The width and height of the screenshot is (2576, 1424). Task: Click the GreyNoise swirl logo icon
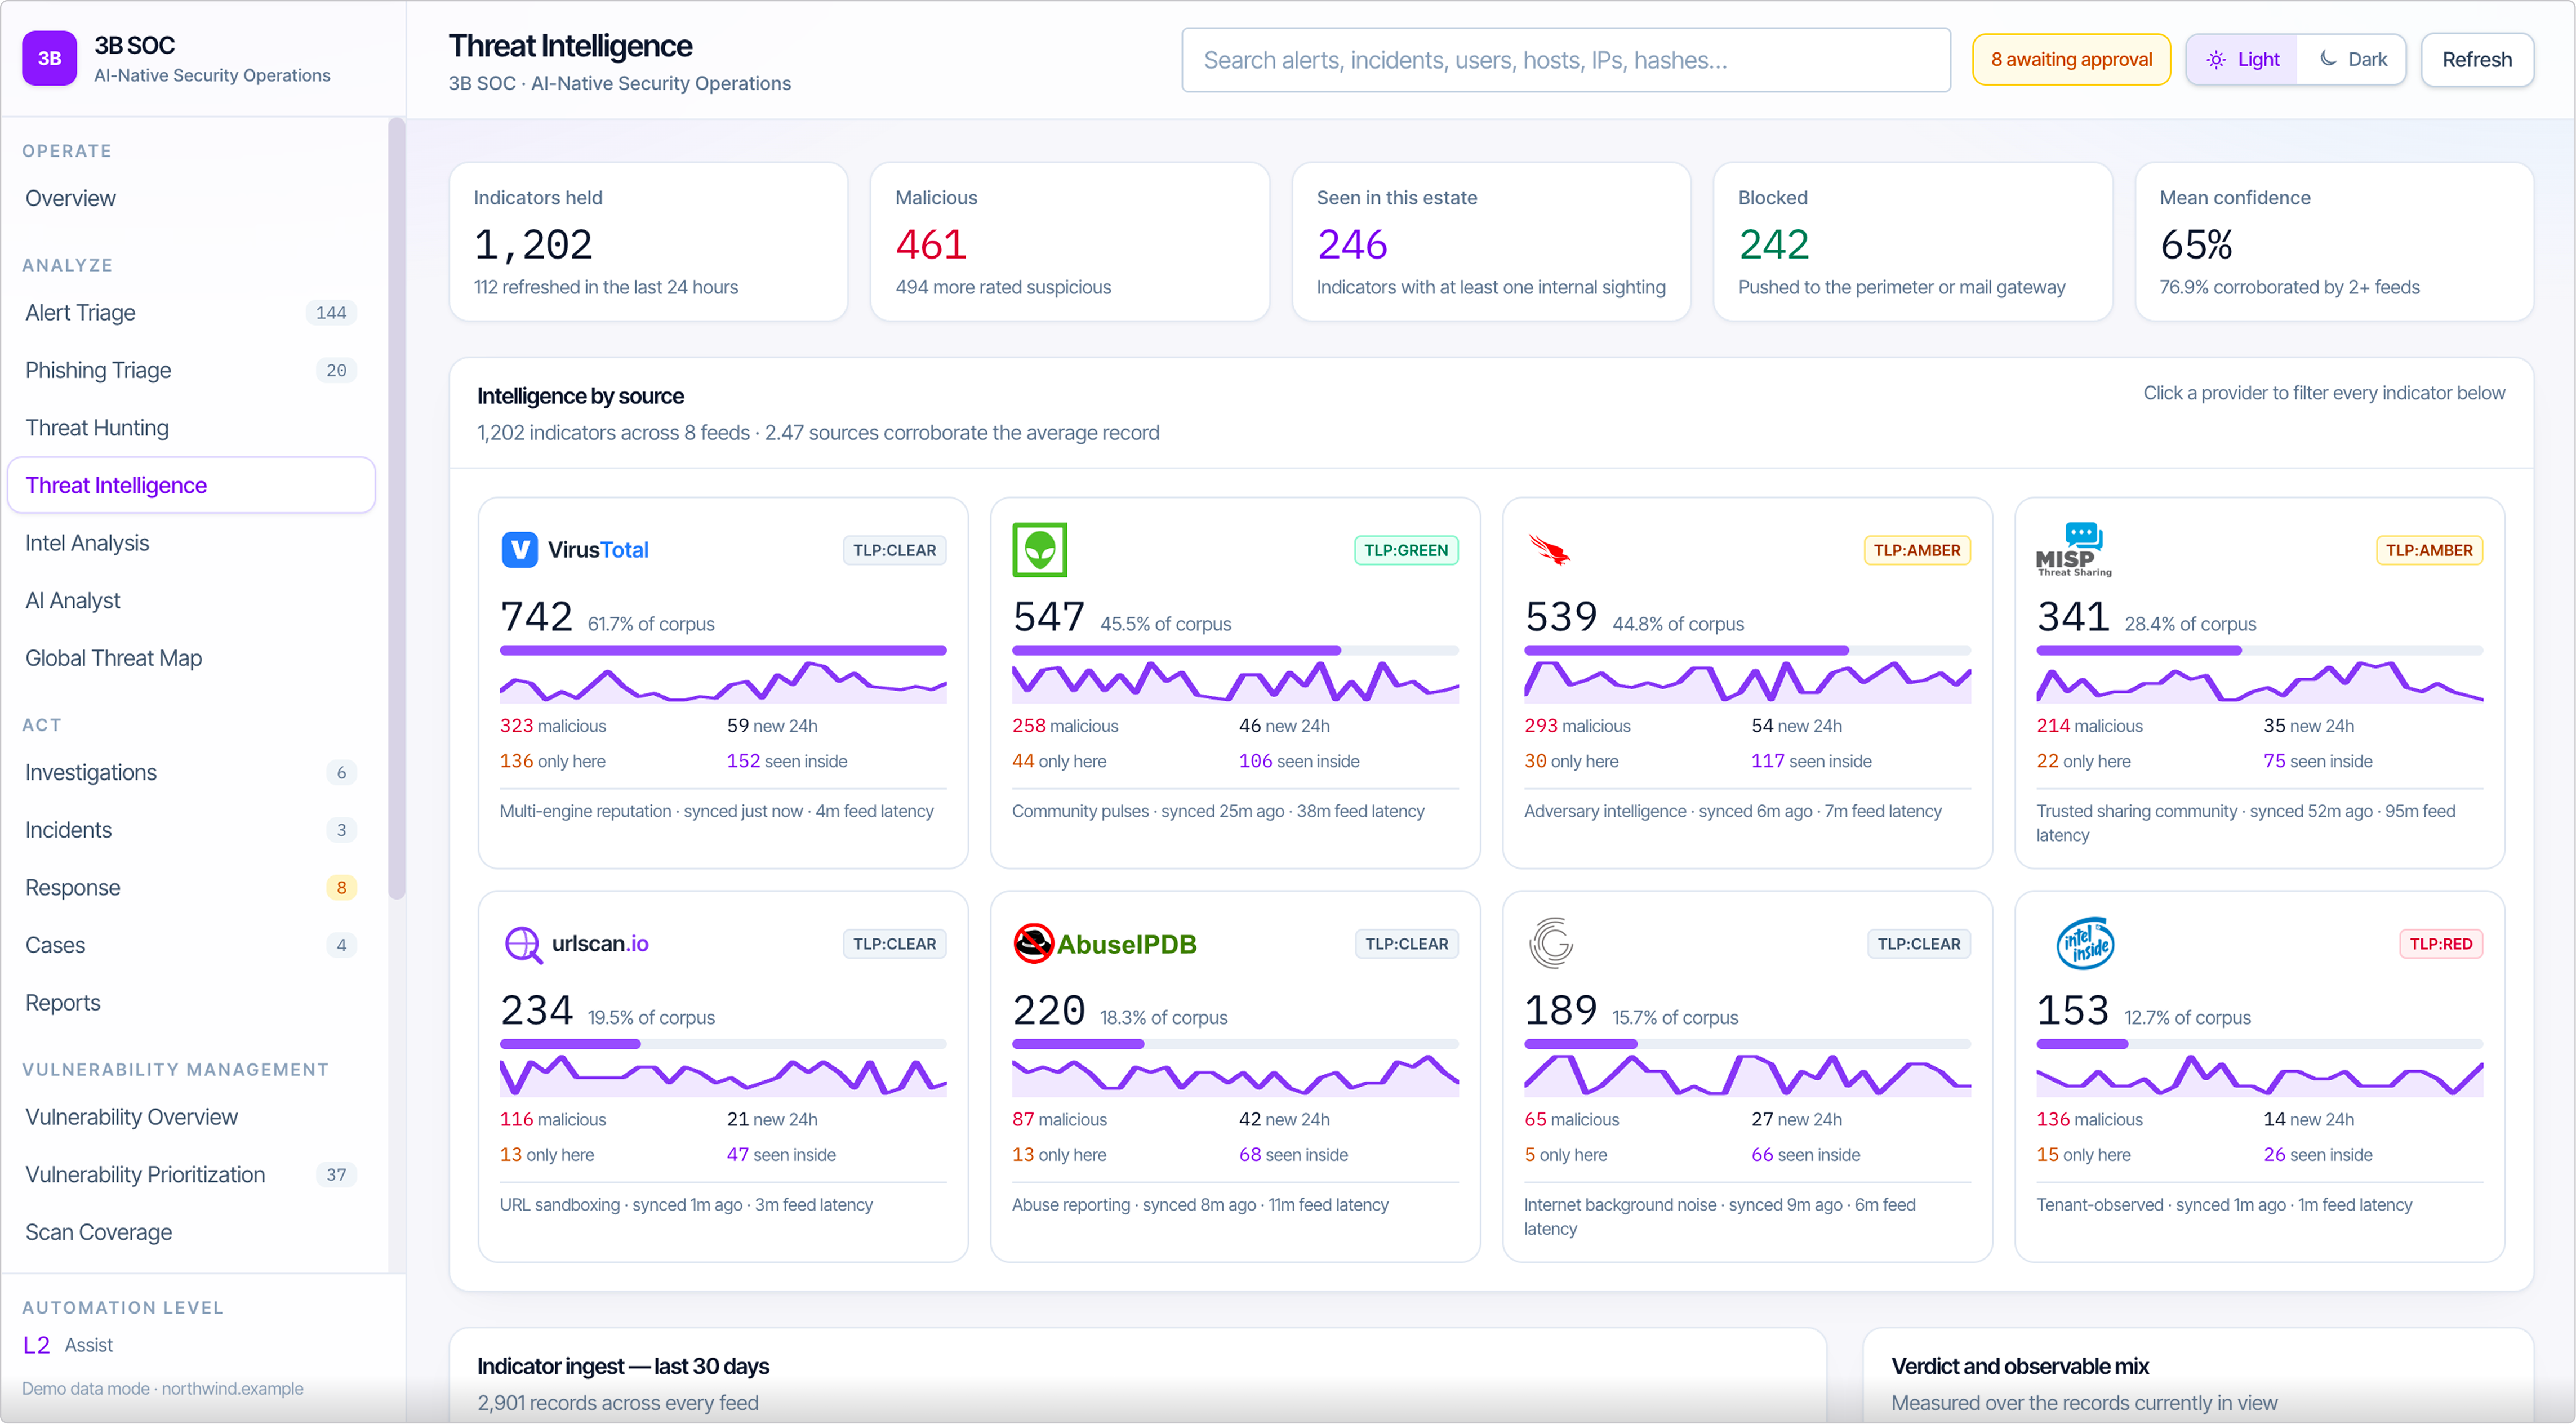1551,943
